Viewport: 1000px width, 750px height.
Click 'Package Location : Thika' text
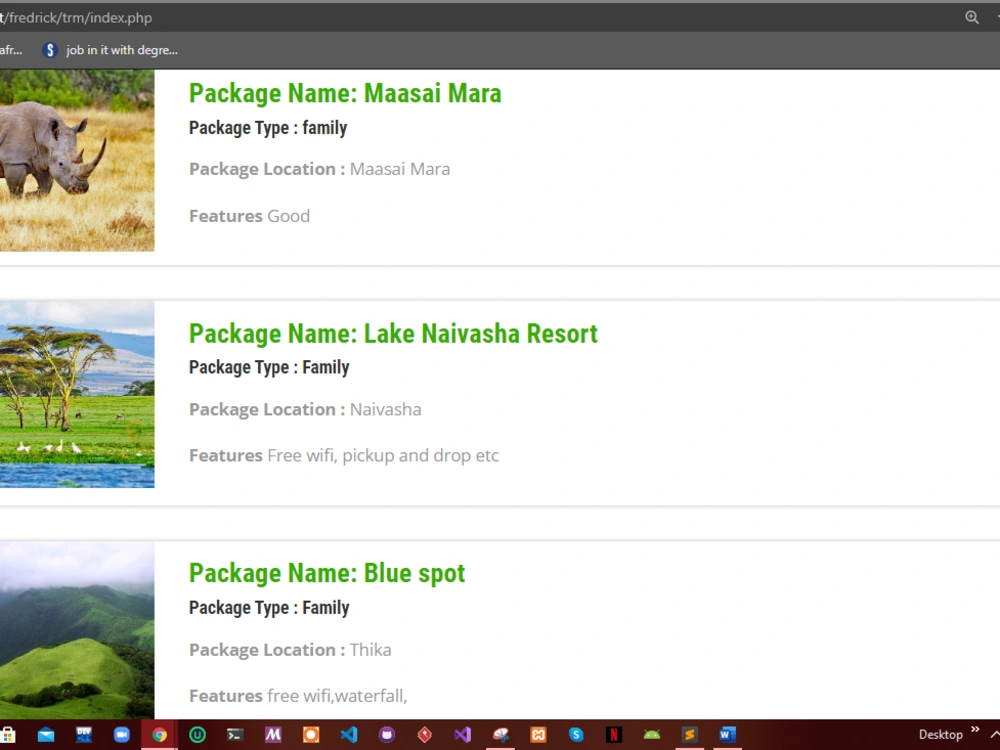pos(290,650)
